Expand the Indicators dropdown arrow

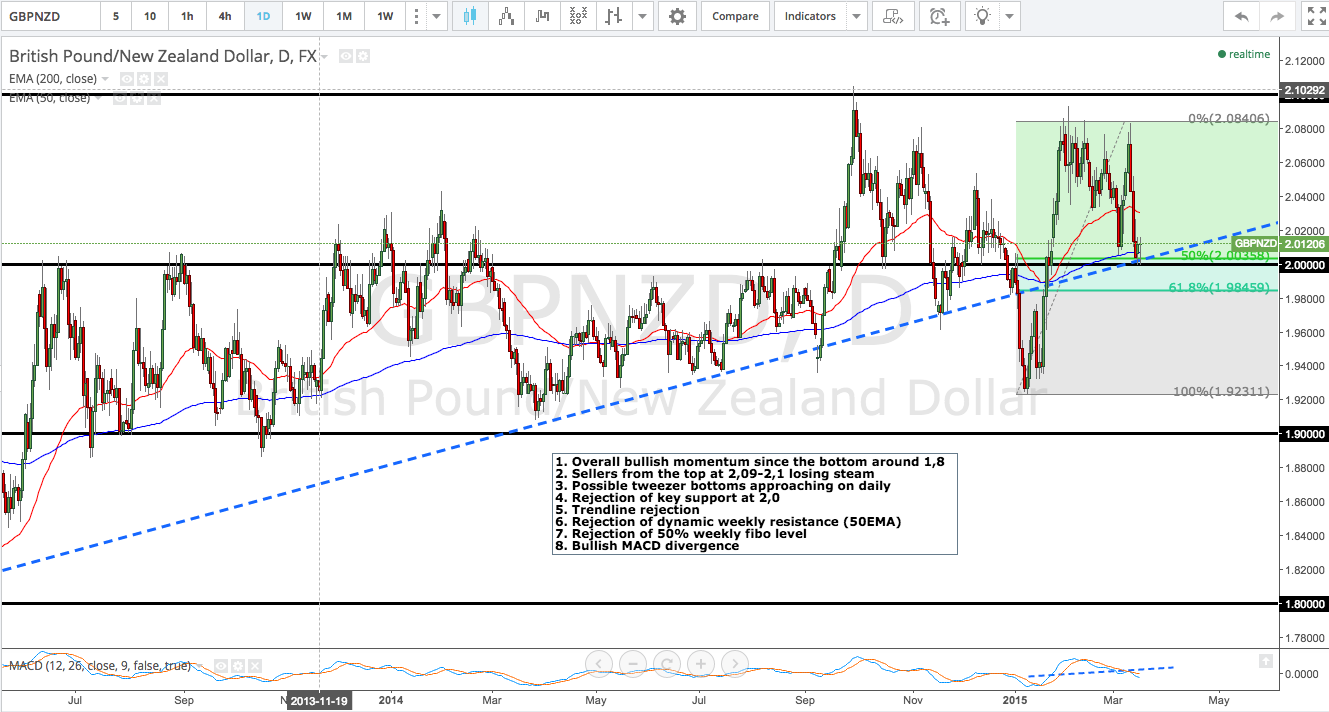tap(856, 16)
